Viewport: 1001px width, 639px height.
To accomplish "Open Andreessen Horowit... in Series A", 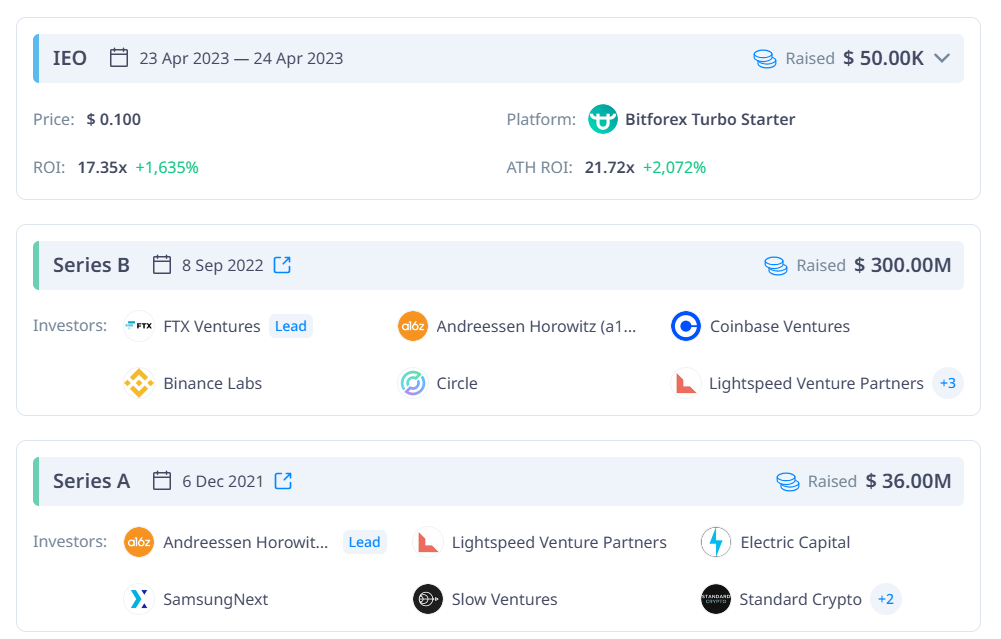I will point(246,542).
